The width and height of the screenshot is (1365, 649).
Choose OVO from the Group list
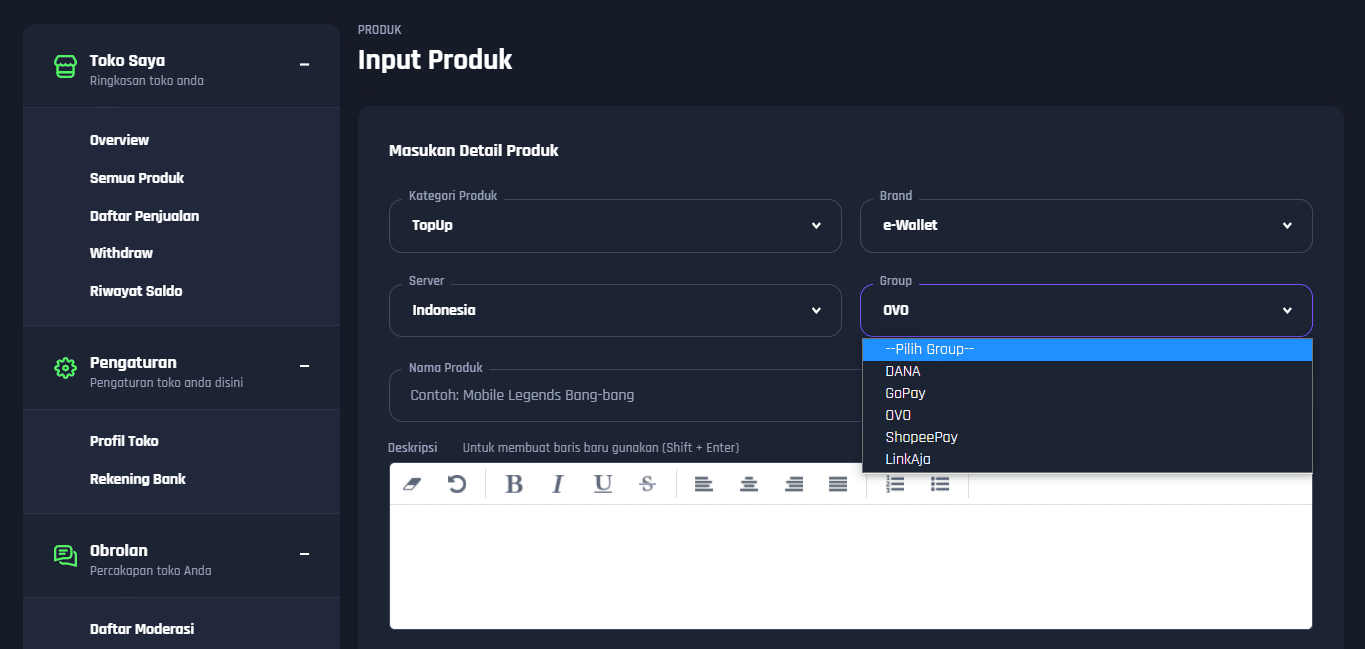(x=1087, y=415)
